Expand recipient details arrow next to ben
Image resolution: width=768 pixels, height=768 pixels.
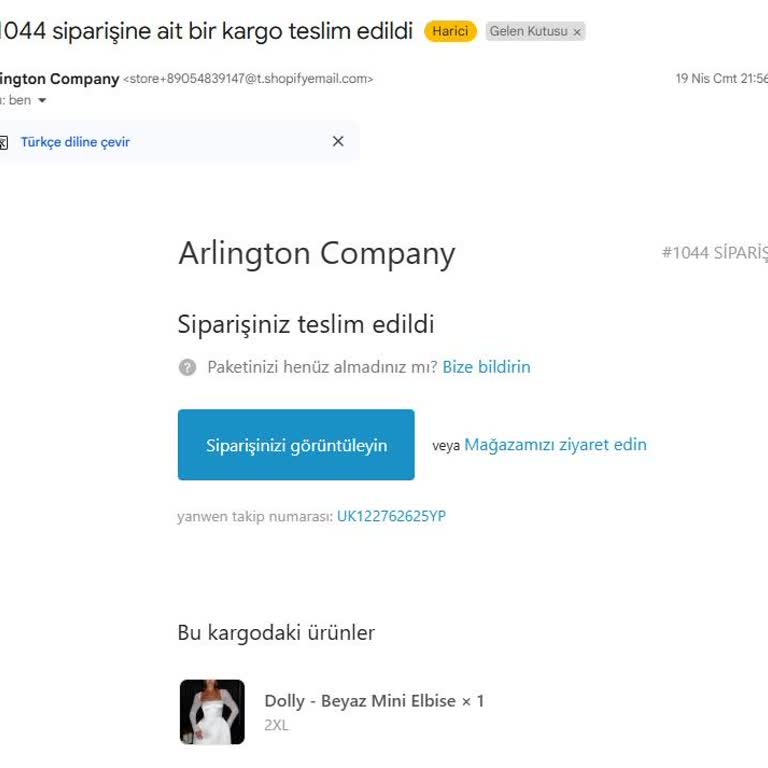tap(42, 100)
